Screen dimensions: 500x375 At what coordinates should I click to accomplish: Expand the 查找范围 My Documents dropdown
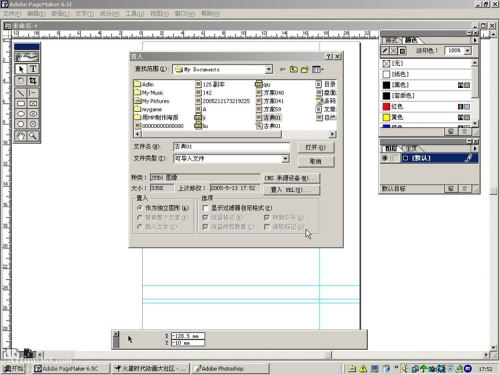coord(269,69)
